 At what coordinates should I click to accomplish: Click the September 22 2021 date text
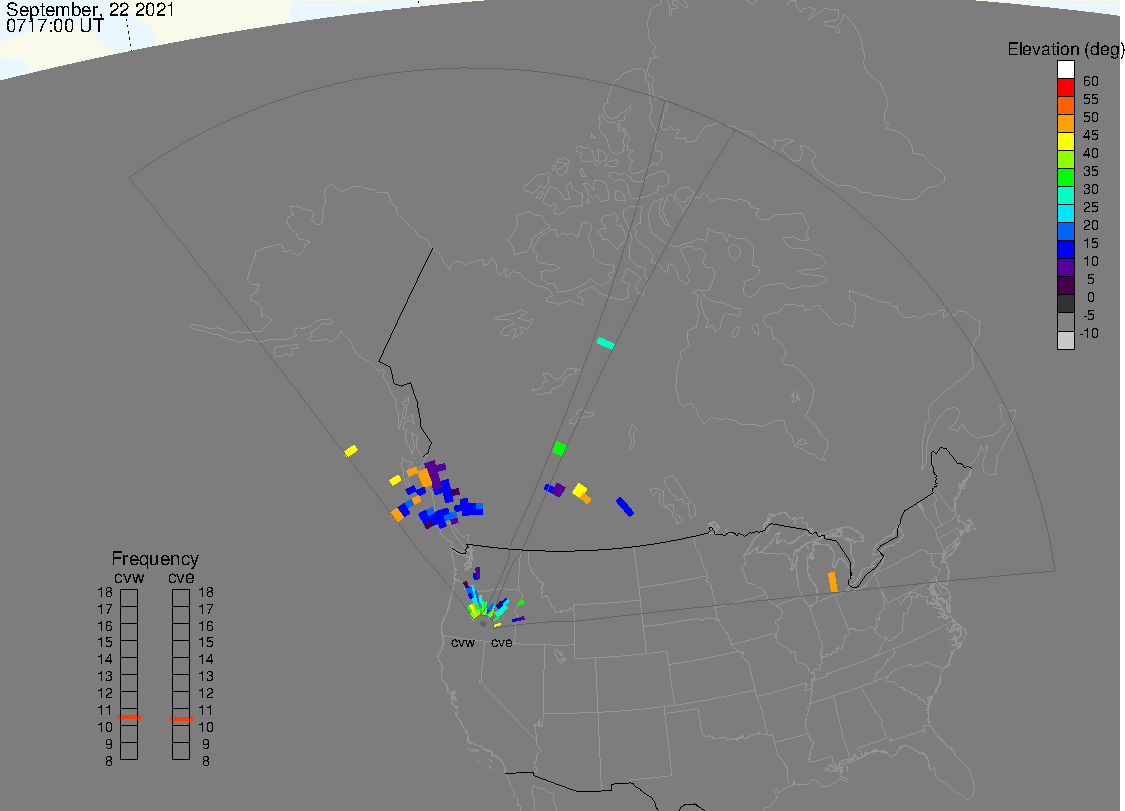coord(90,10)
